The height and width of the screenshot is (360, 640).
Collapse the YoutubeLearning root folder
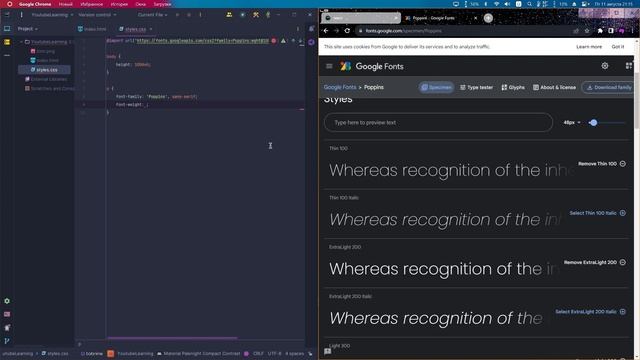point(22,42)
